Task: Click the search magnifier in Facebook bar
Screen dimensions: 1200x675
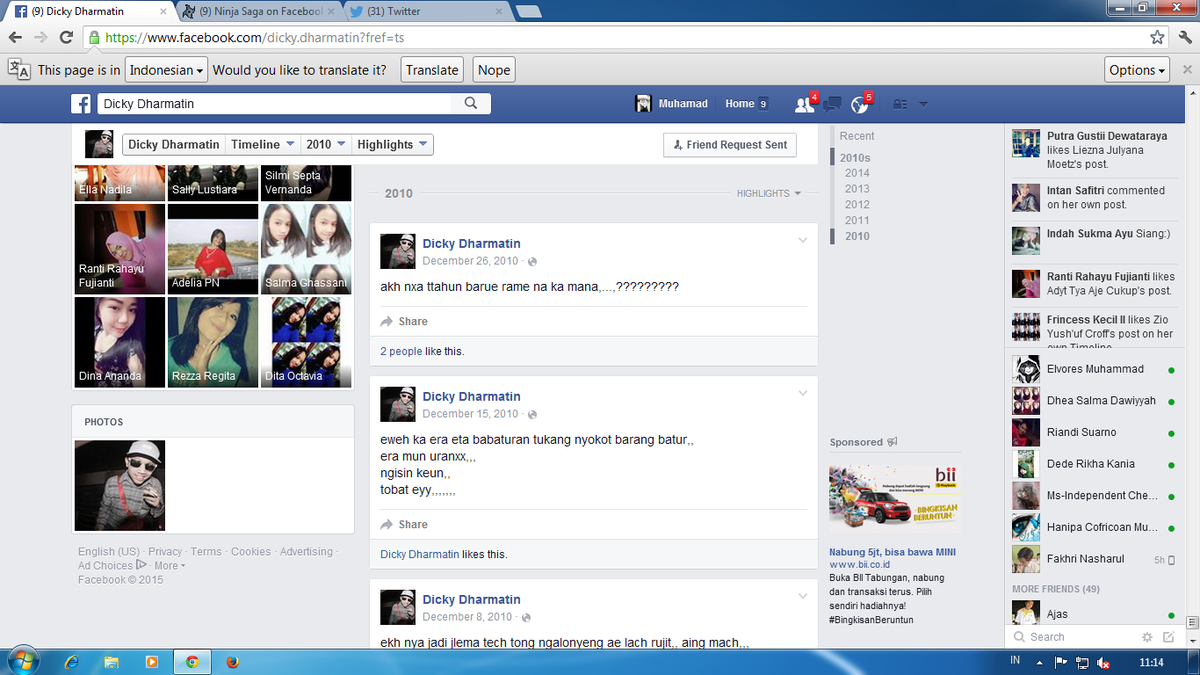Action: 471,103
